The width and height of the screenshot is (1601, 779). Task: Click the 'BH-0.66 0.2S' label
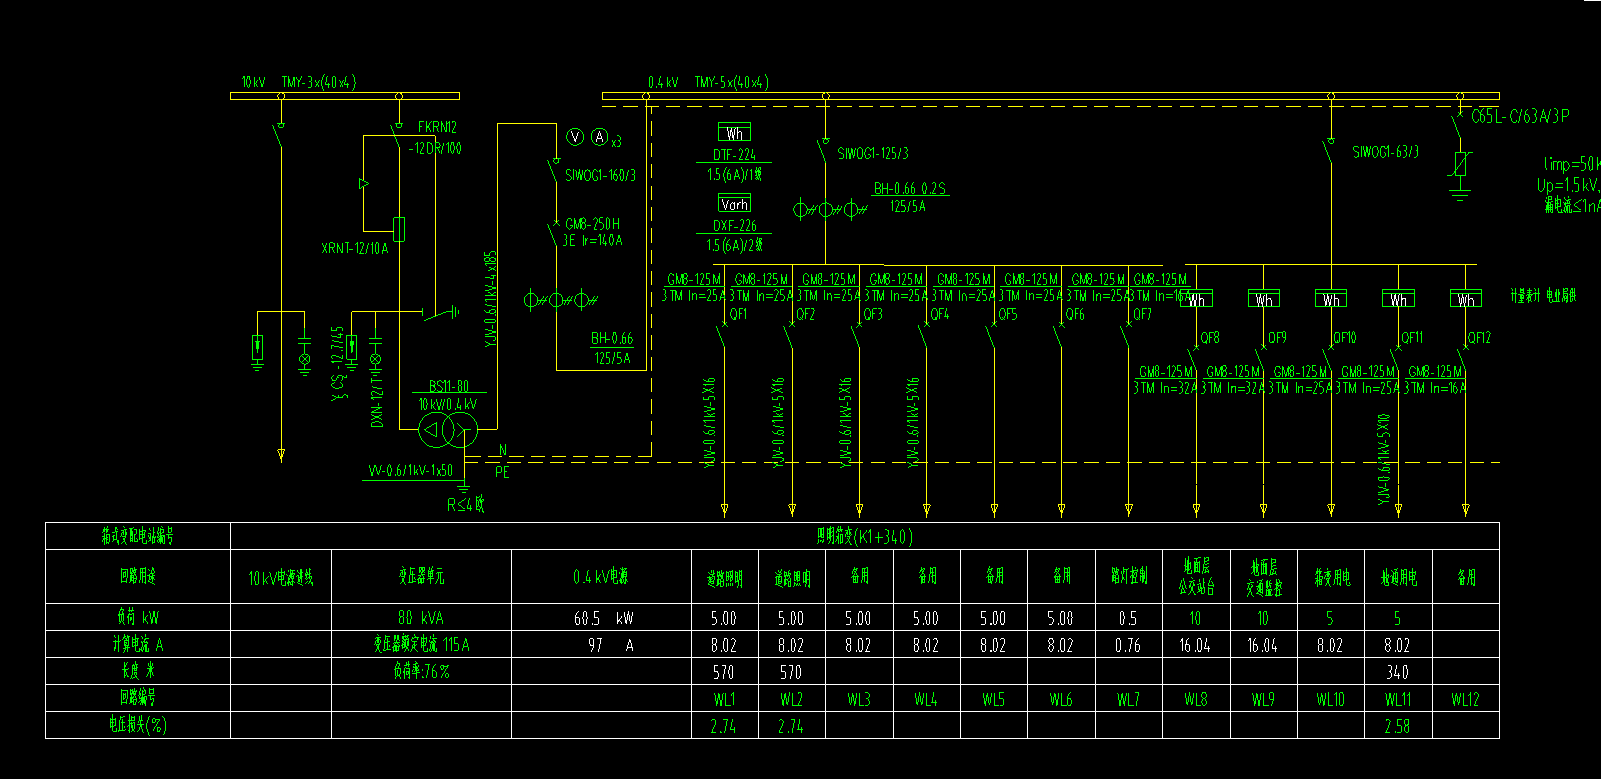pos(910,188)
